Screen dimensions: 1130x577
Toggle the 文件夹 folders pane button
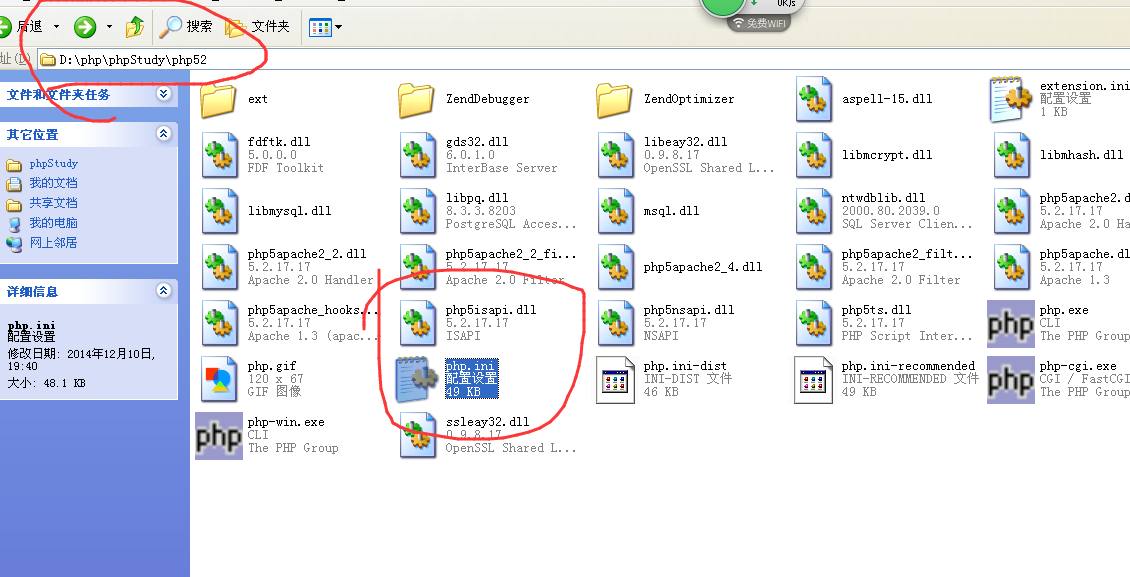(257, 27)
